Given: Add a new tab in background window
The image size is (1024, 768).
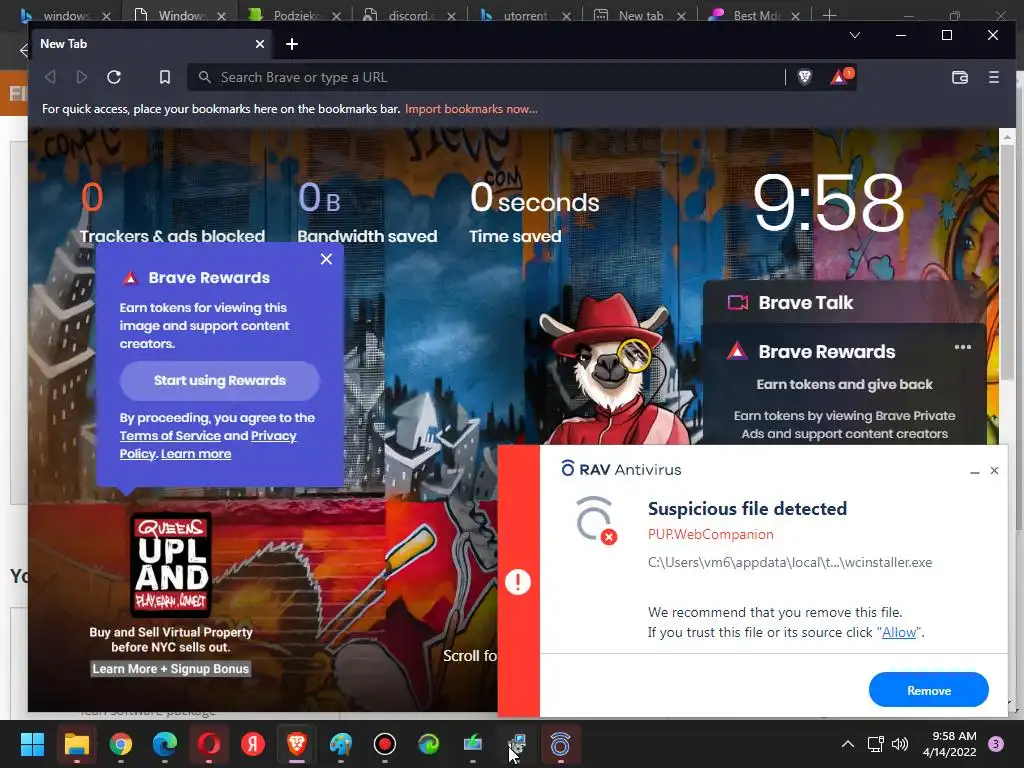Looking at the screenshot, I should [x=829, y=14].
